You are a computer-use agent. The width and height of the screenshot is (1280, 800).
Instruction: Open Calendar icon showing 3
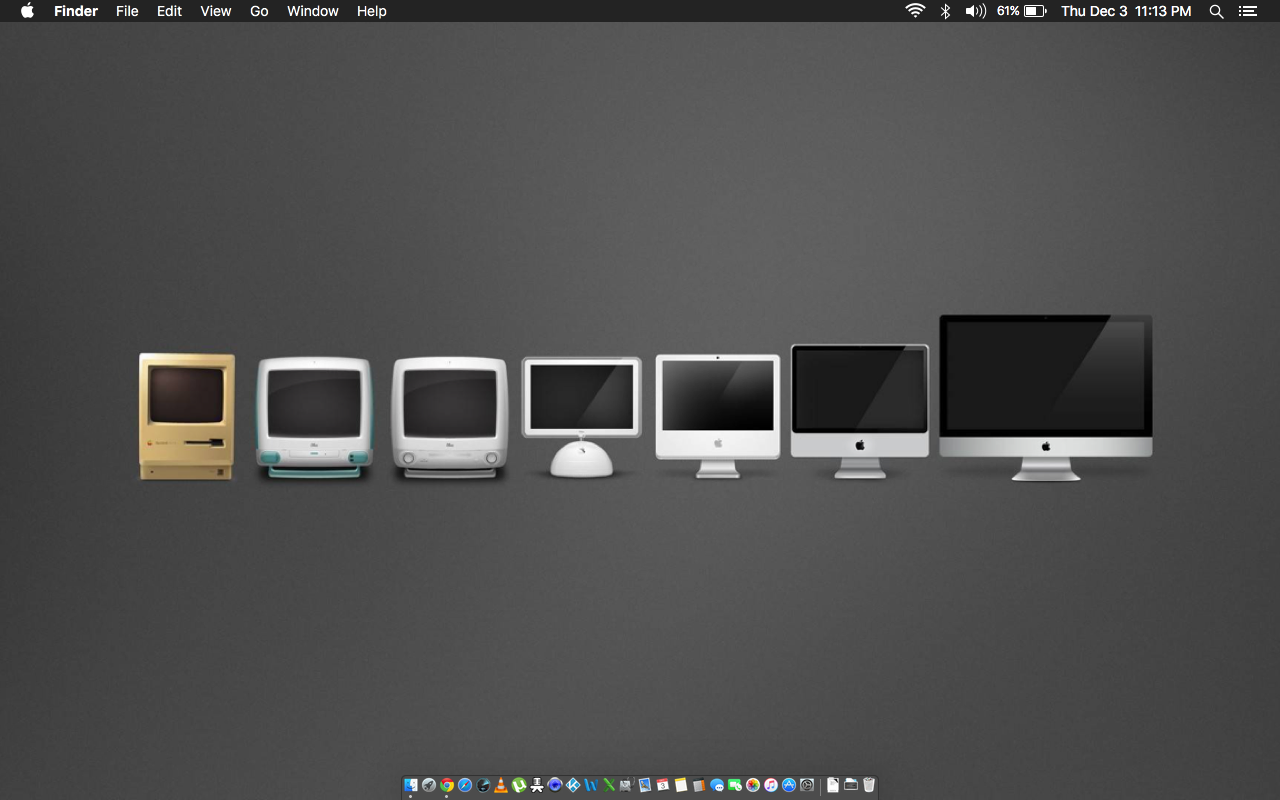coord(662,785)
